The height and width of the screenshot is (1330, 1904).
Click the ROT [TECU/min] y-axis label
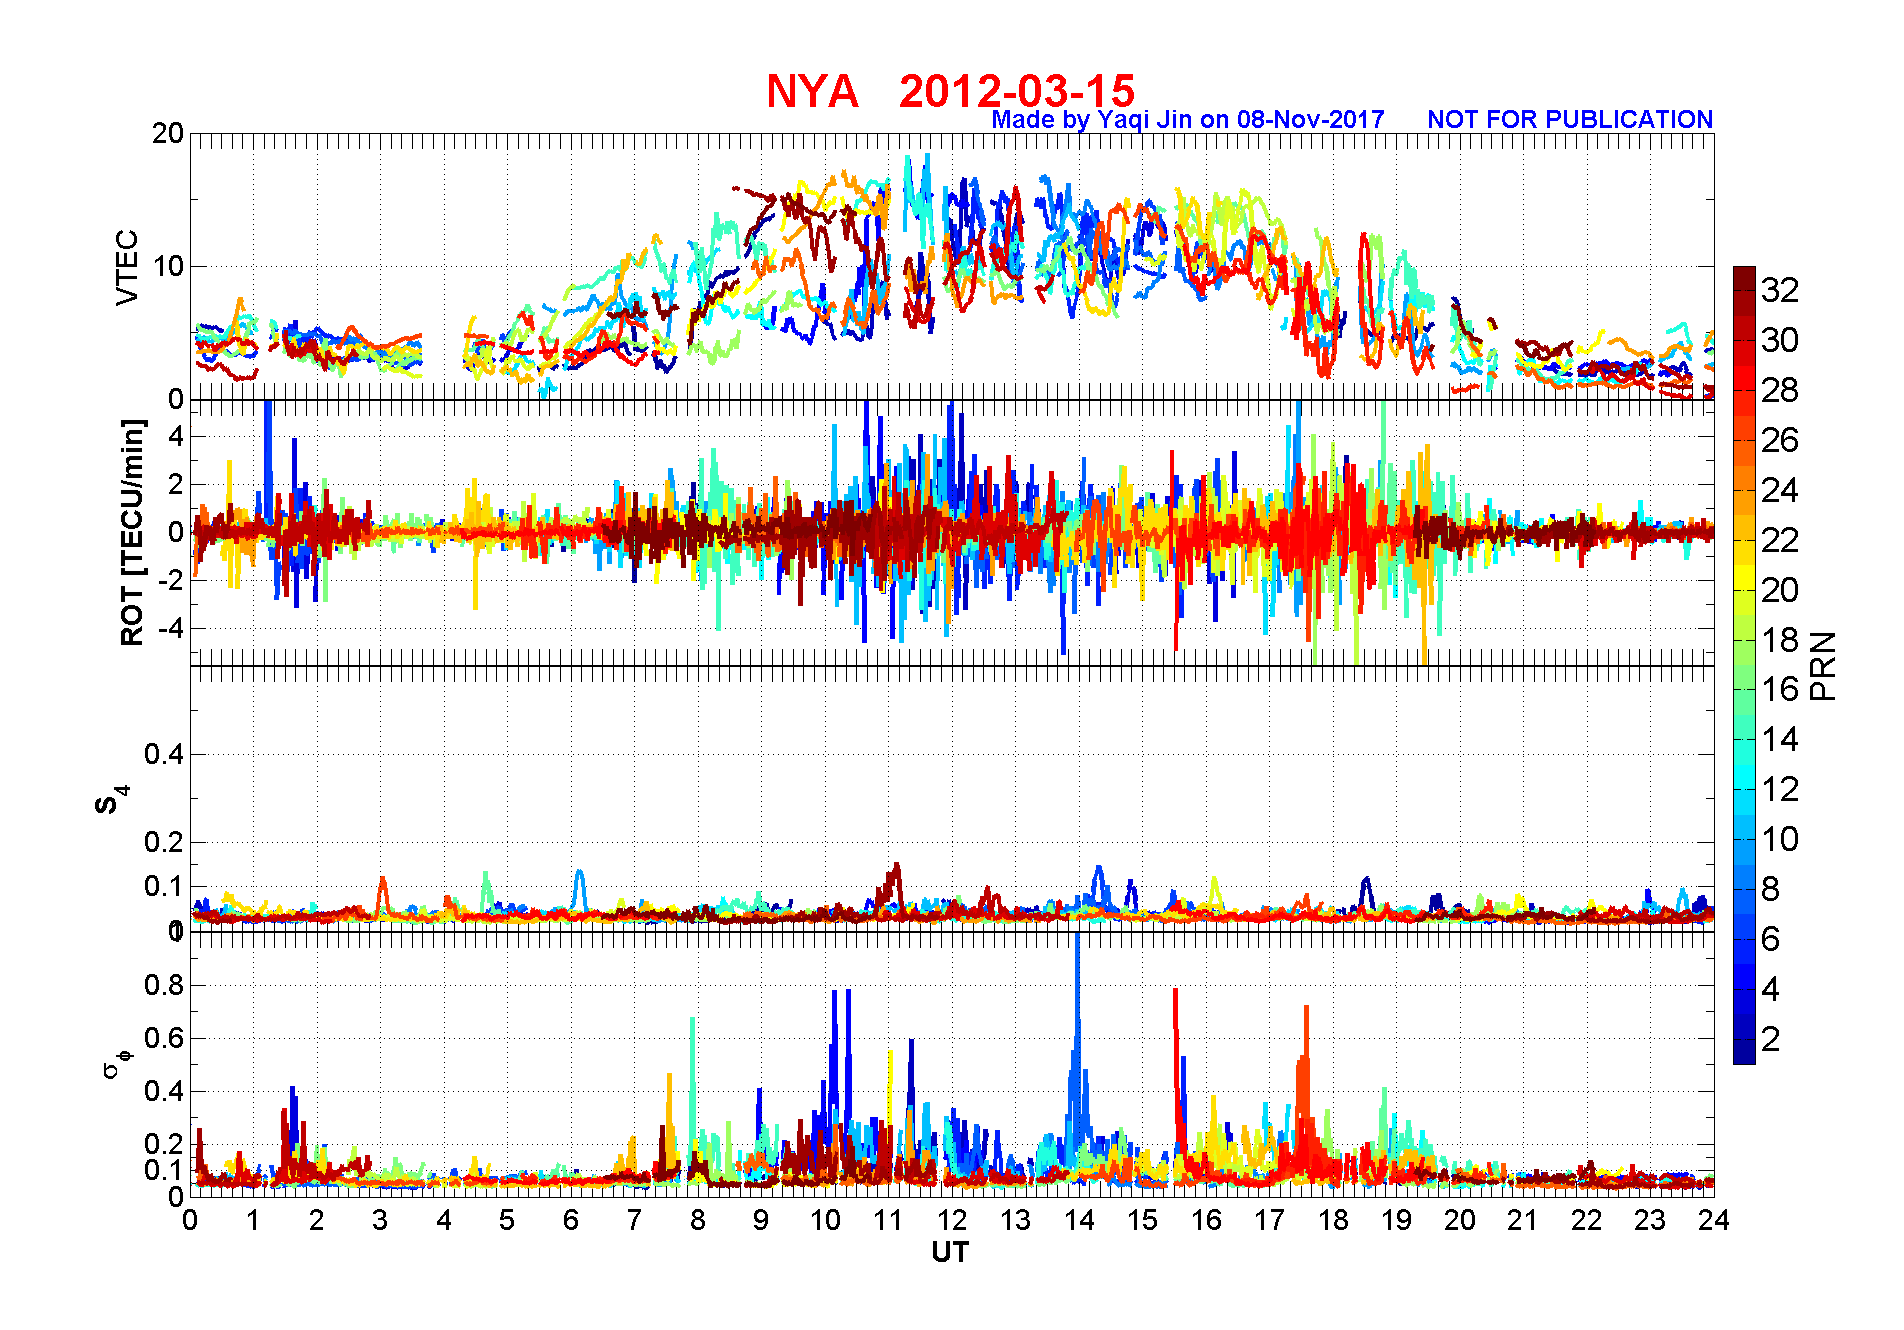click(x=132, y=532)
